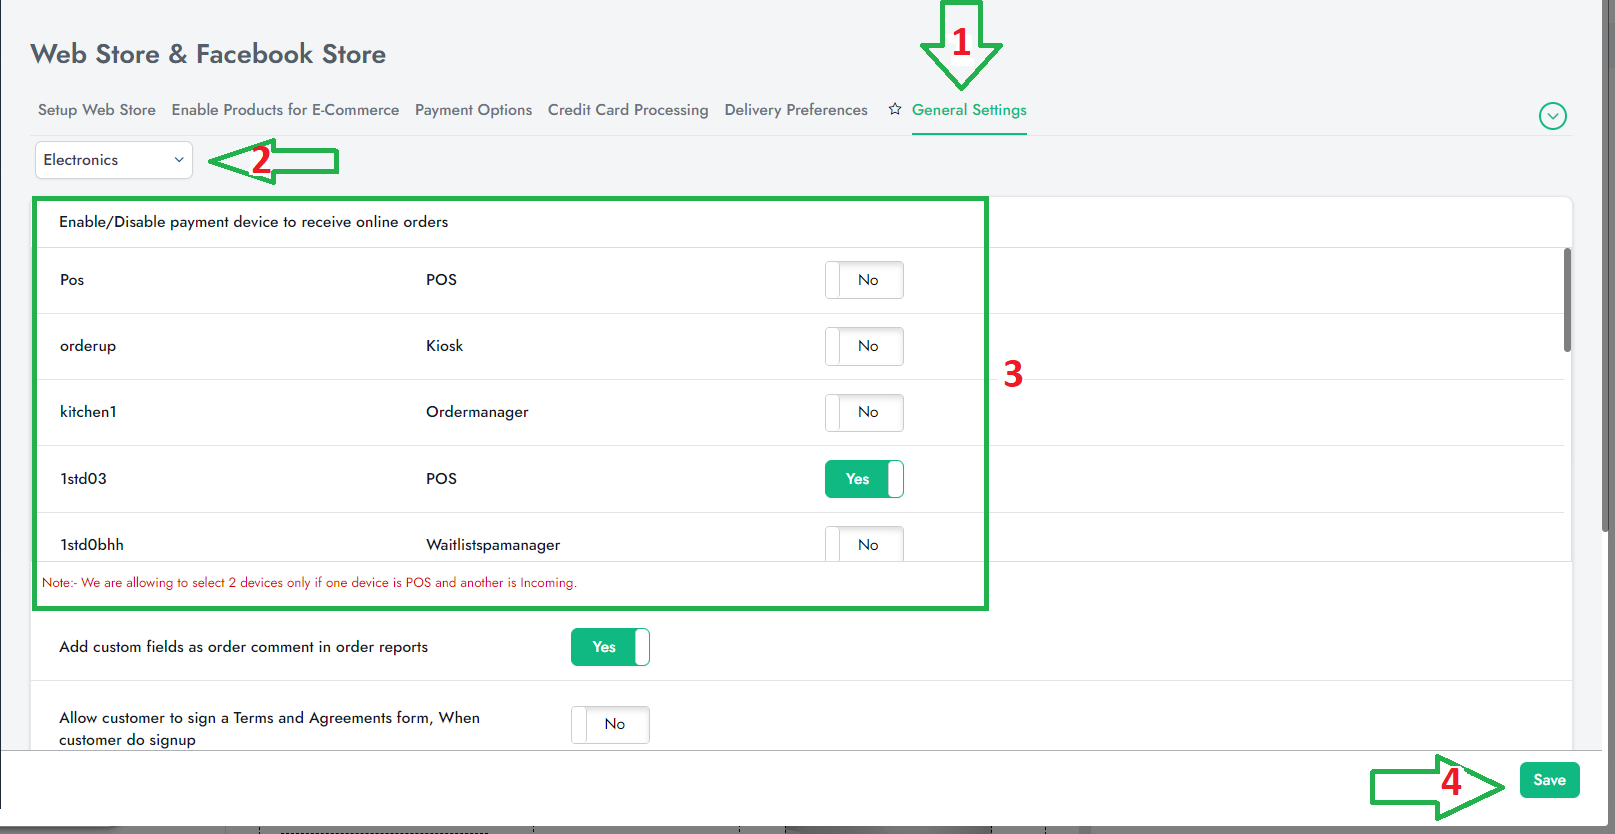The image size is (1615, 834).
Task: Select the Delivery Preferences tab
Action: point(796,110)
